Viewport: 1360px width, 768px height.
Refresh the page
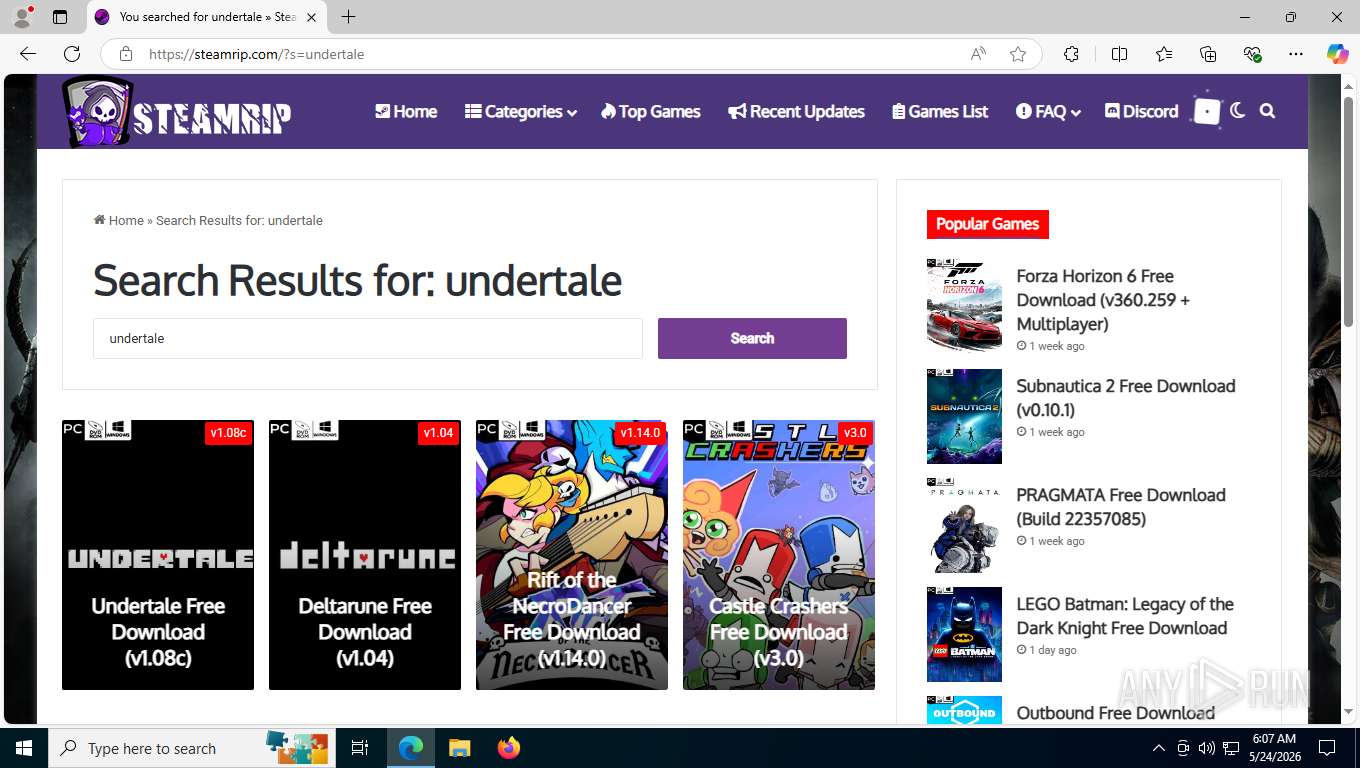coord(72,54)
